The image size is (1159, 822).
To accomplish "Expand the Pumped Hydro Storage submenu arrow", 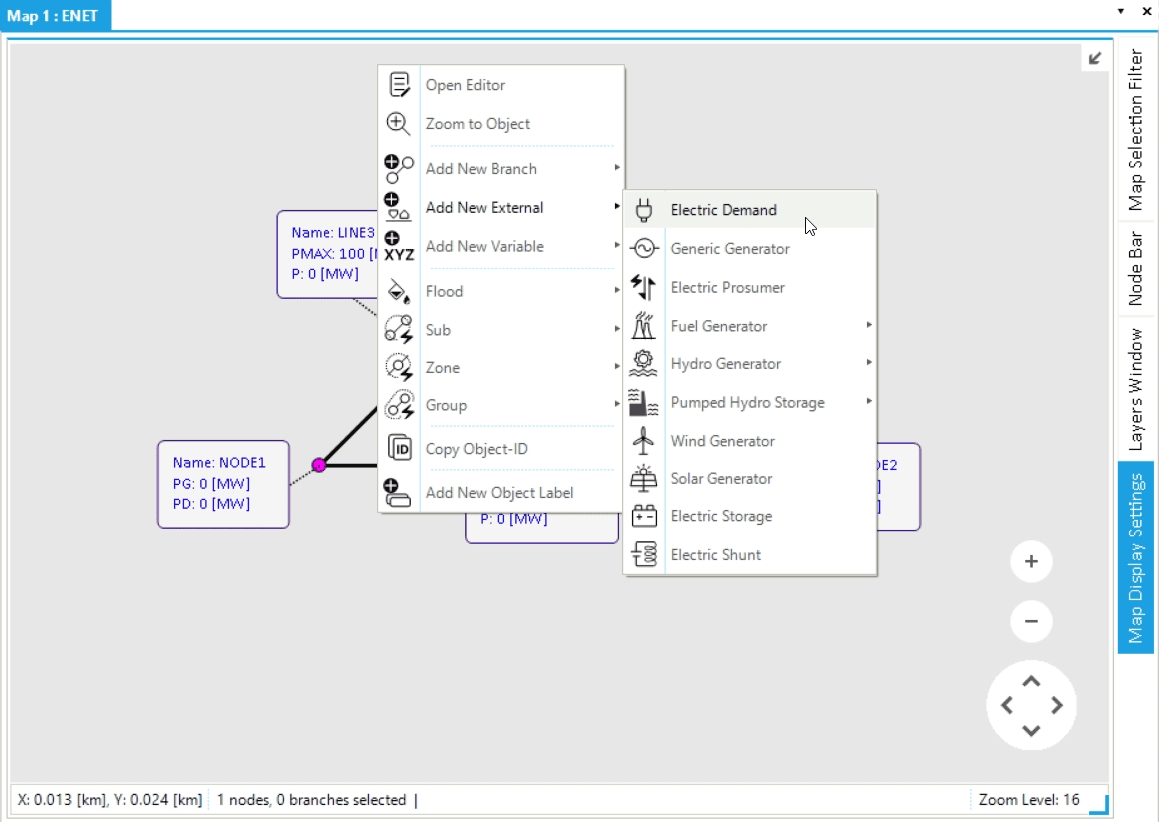I will click(x=869, y=402).
